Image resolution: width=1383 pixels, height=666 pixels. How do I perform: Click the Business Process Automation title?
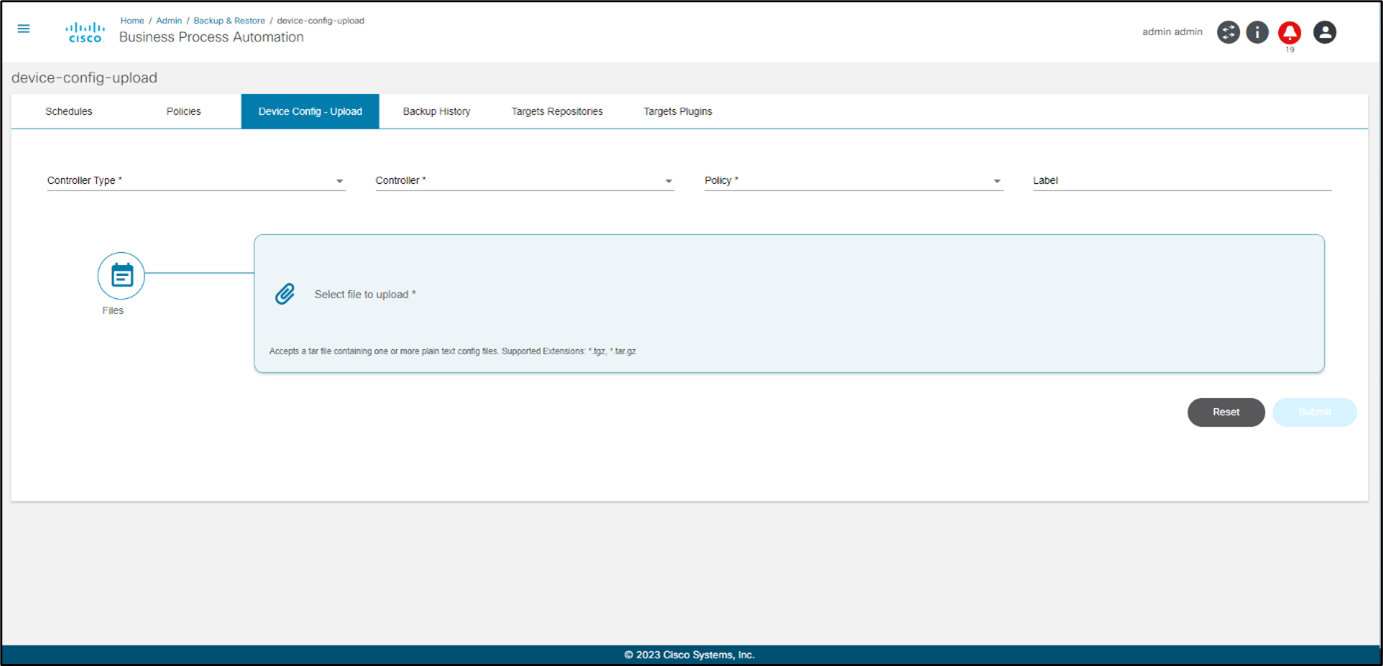point(211,37)
